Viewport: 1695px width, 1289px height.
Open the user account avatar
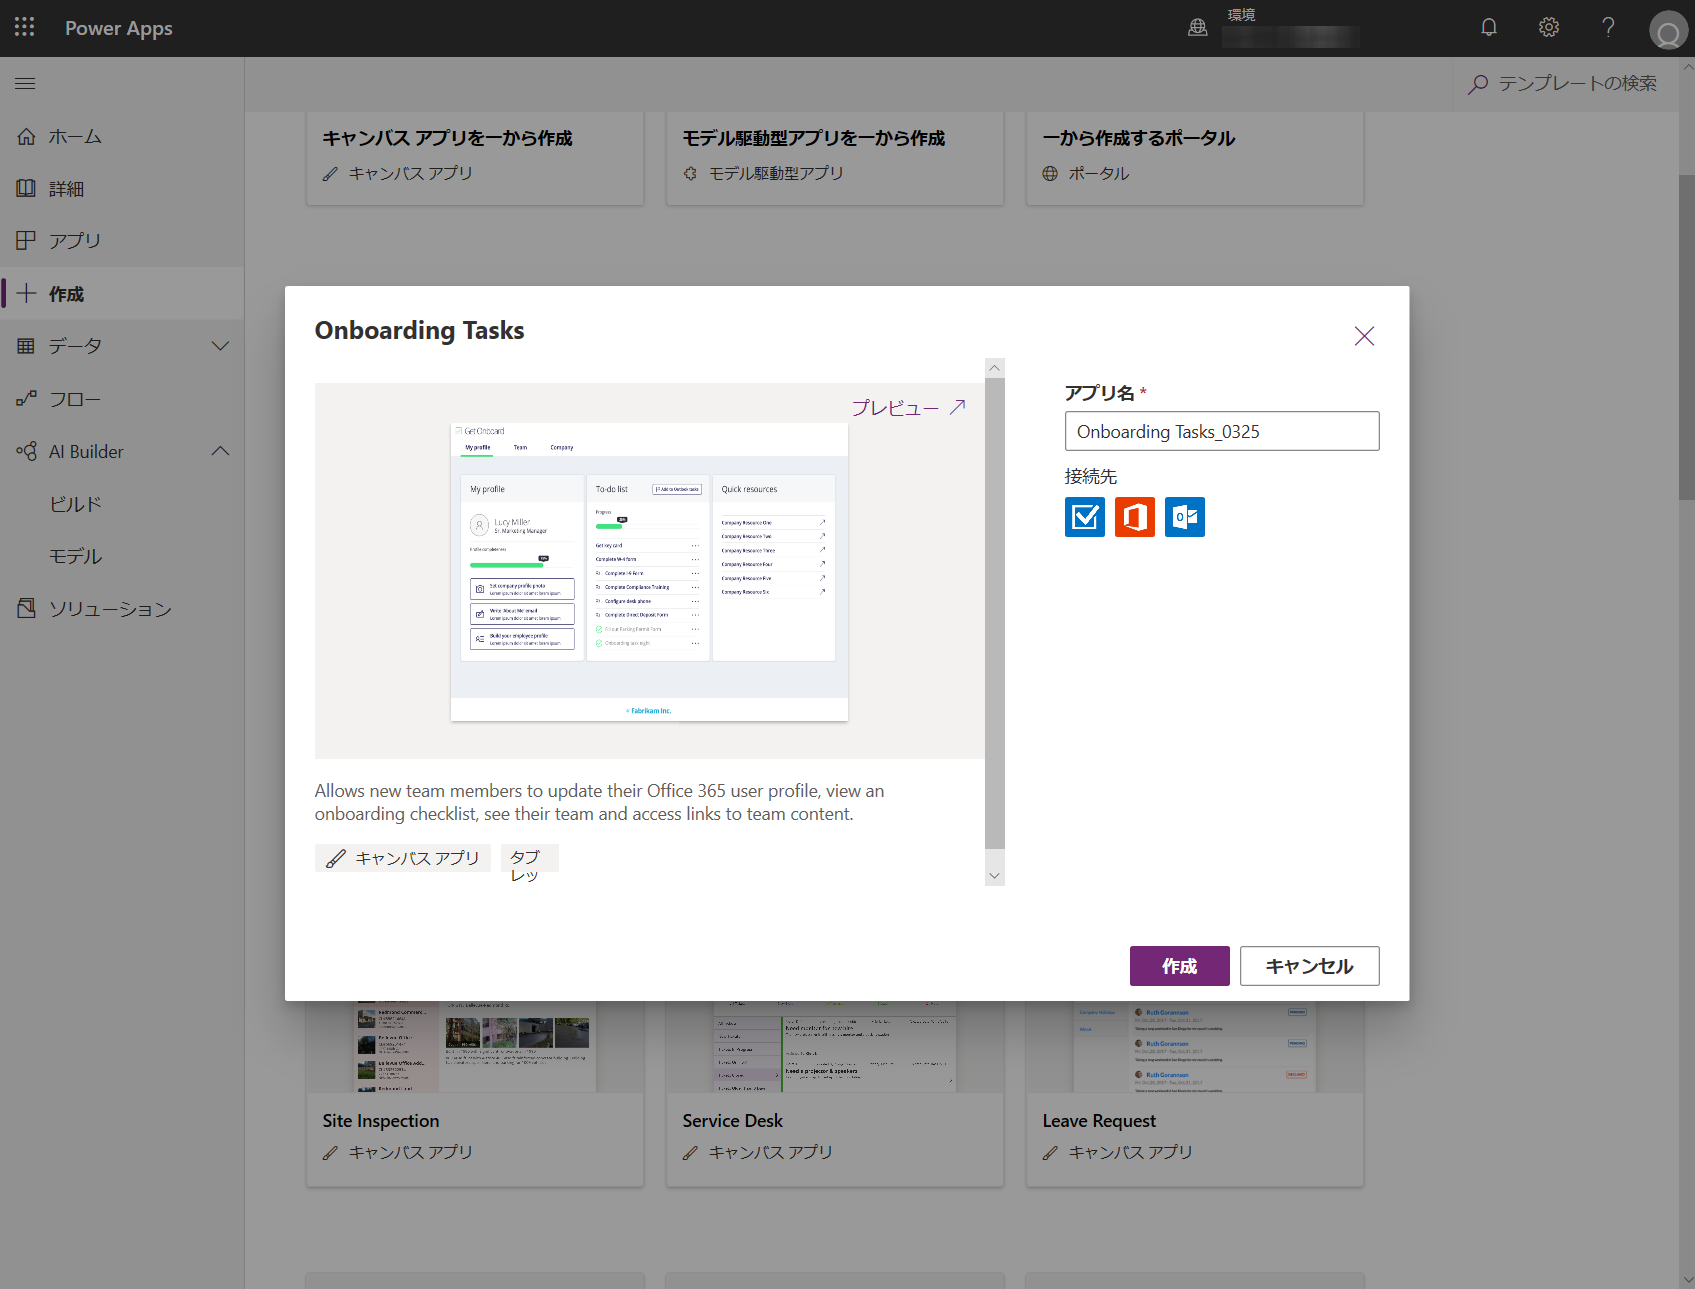pyautogui.click(x=1668, y=30)
